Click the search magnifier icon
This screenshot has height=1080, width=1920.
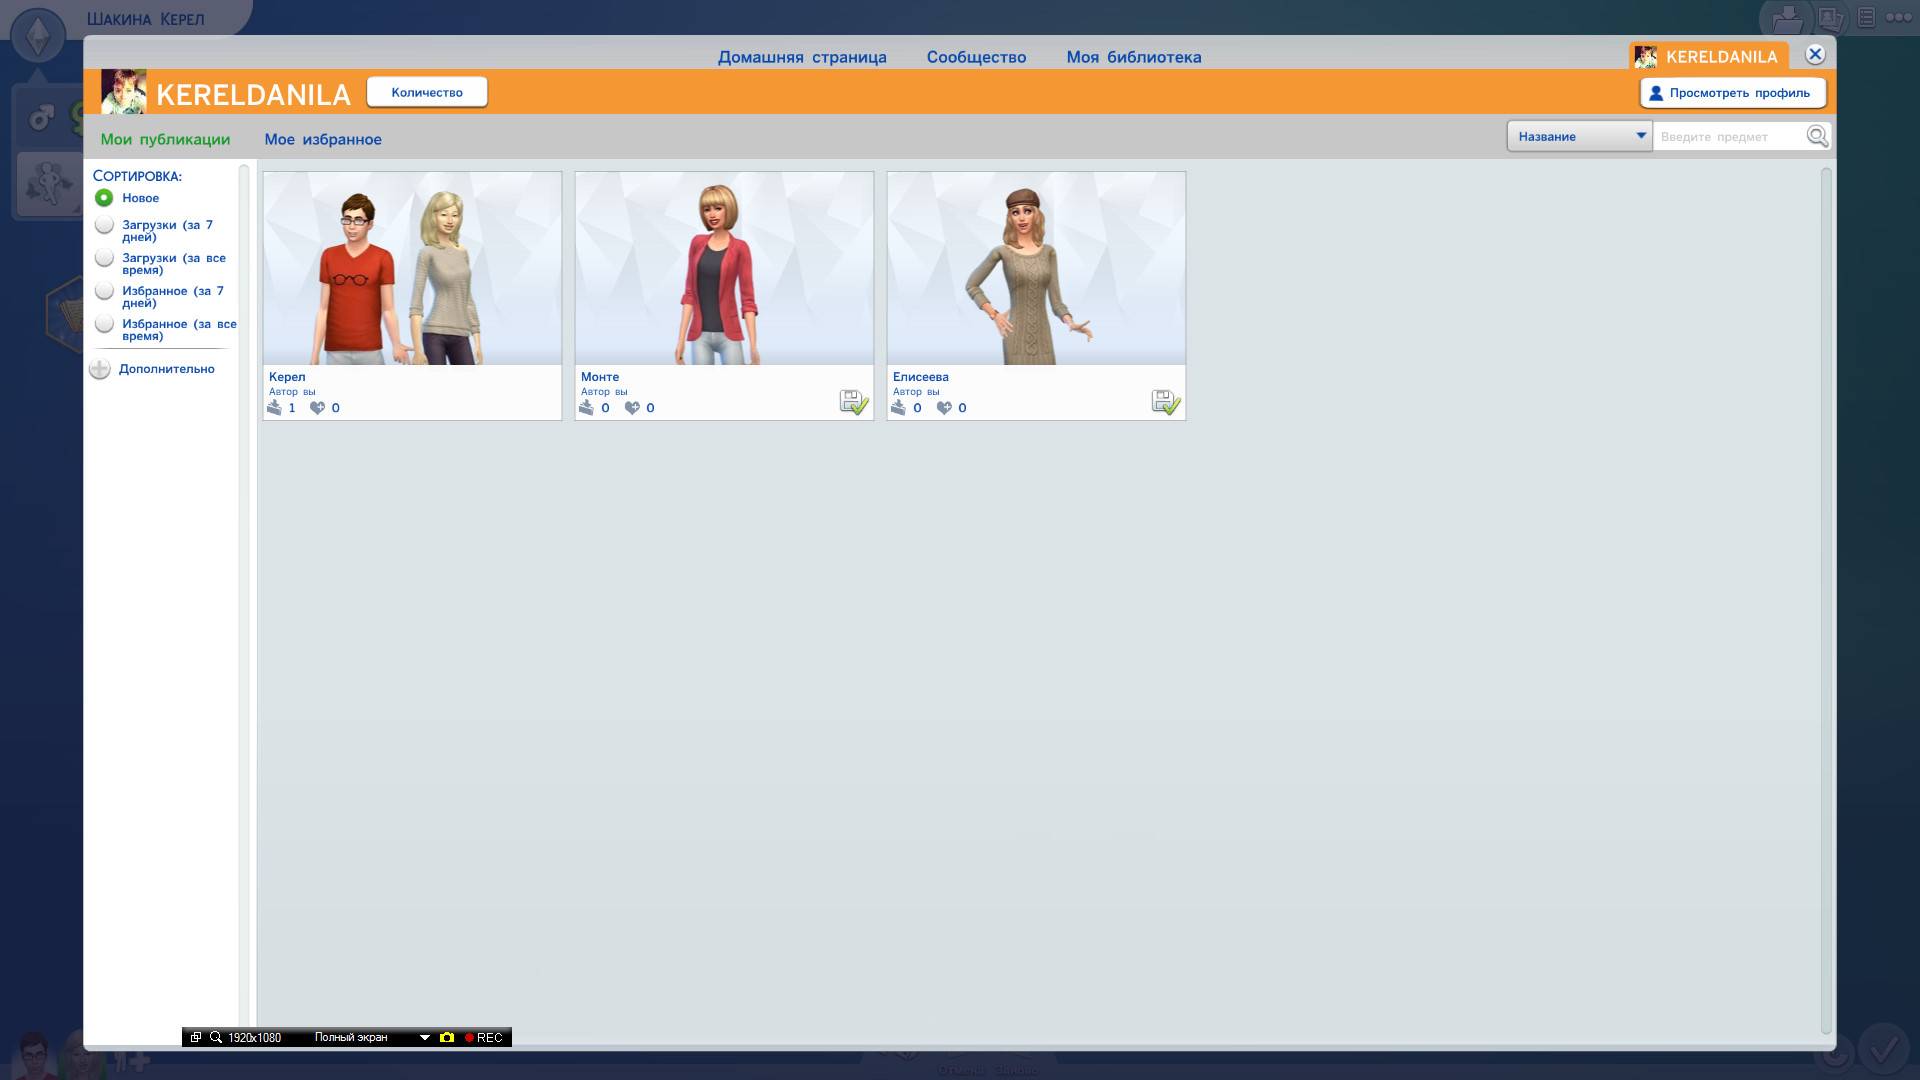pyautogui.click(x=1817, y=136)
